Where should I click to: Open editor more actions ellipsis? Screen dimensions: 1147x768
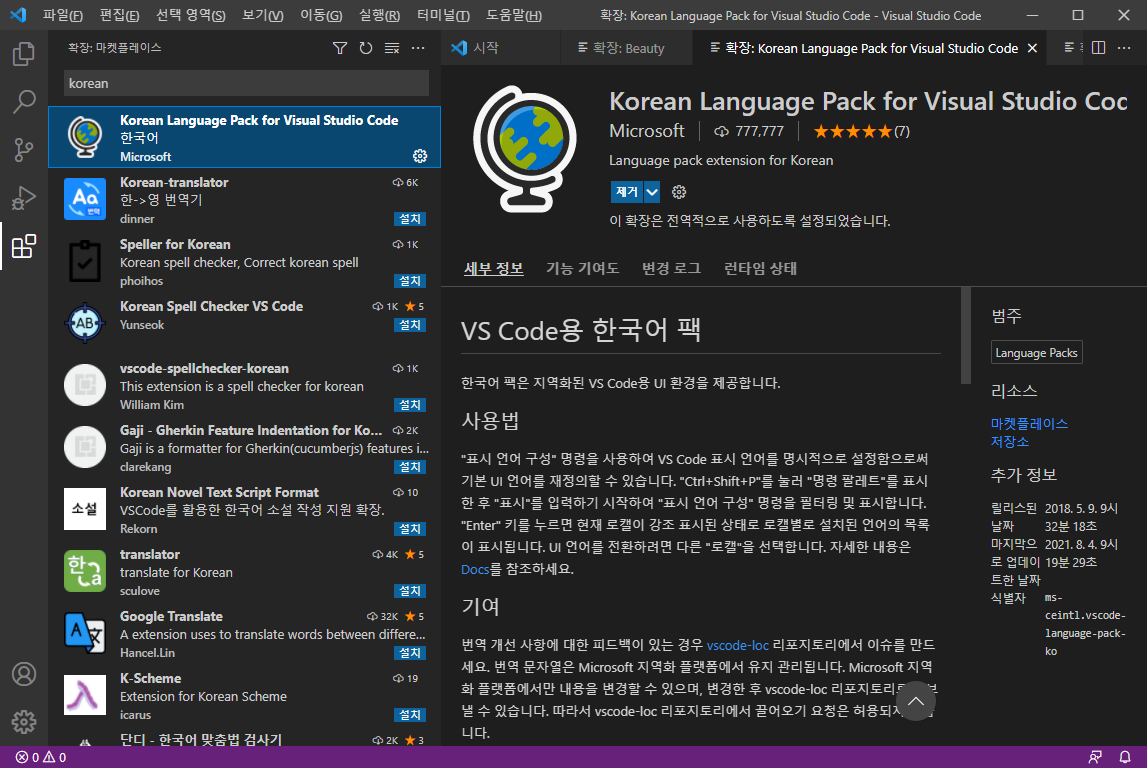tap(1124, 48)
